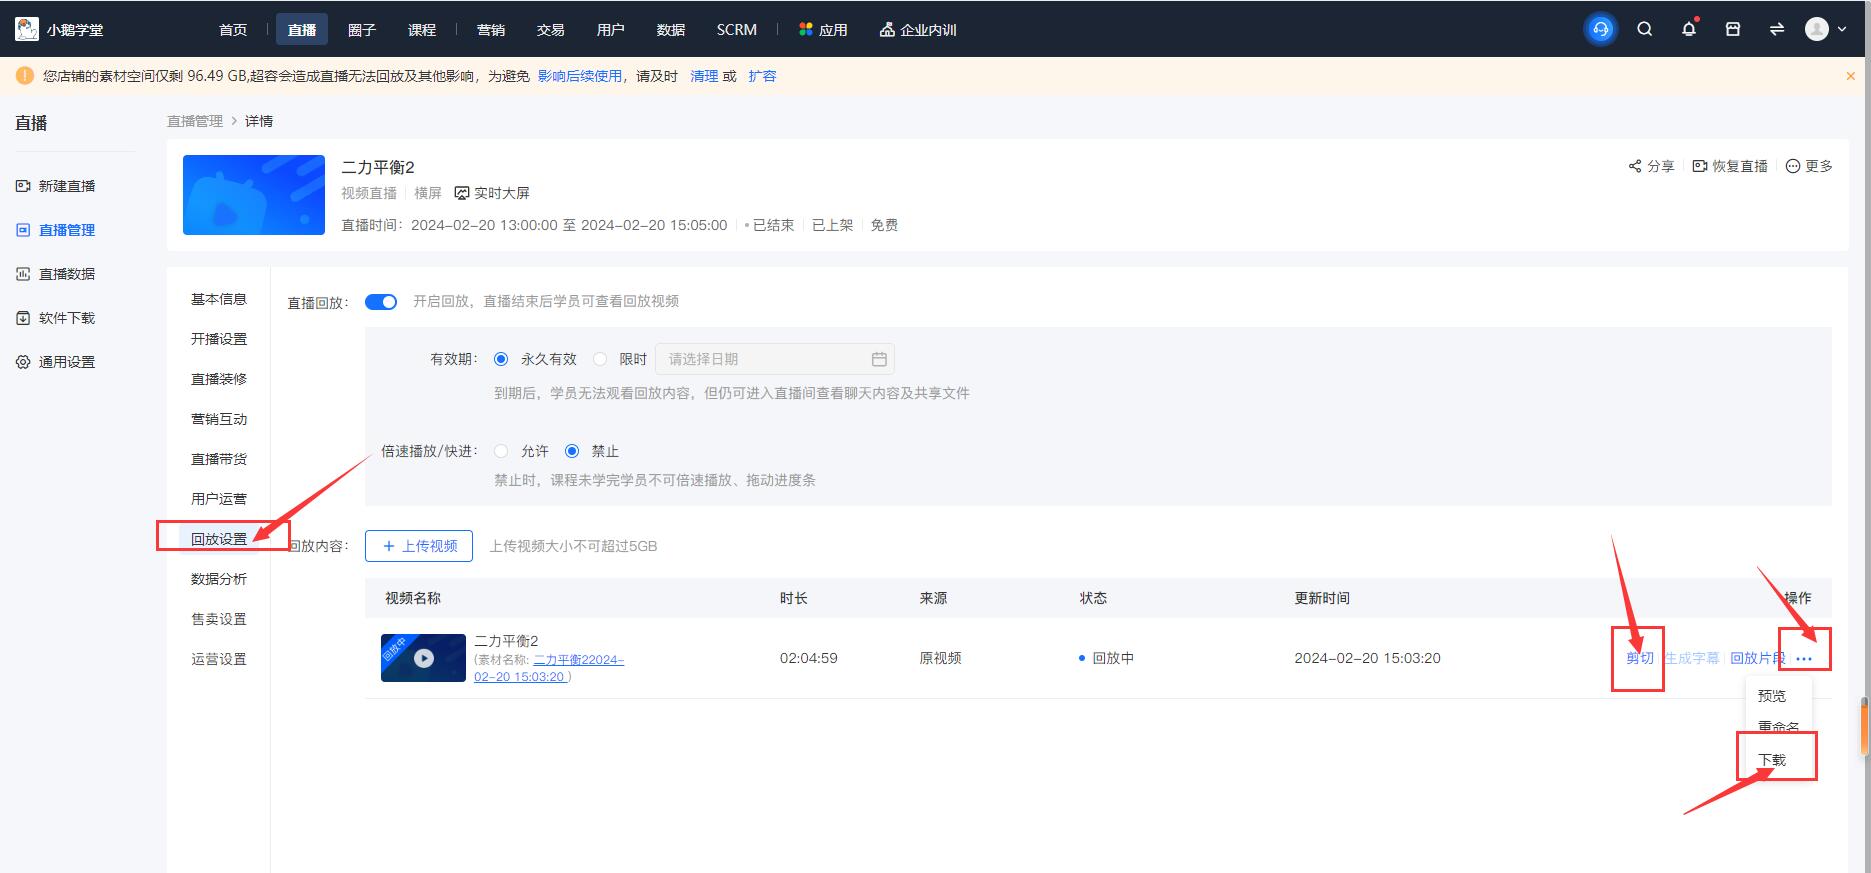Choose 下载 from the actions menu
This screenshot has width=1871, height=873.
[1771, 760]
